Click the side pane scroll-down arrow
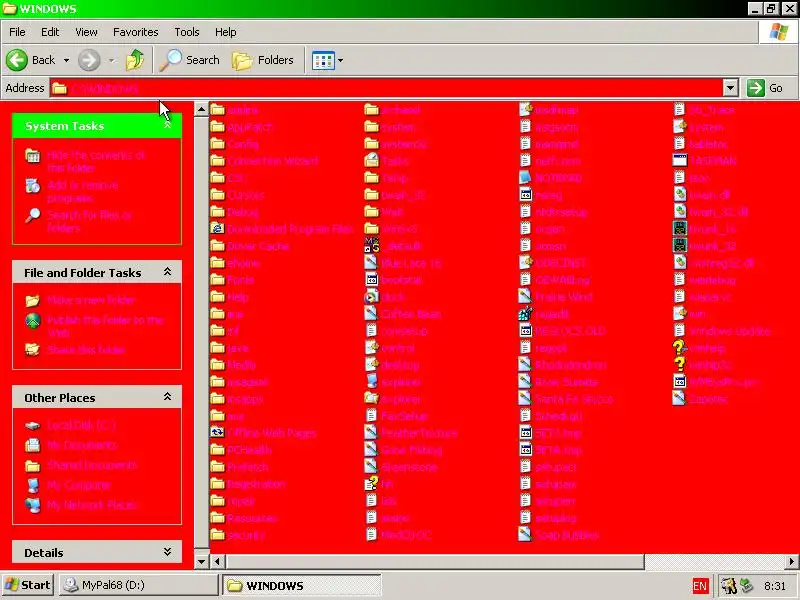800x600 pixels. [201, 562]
